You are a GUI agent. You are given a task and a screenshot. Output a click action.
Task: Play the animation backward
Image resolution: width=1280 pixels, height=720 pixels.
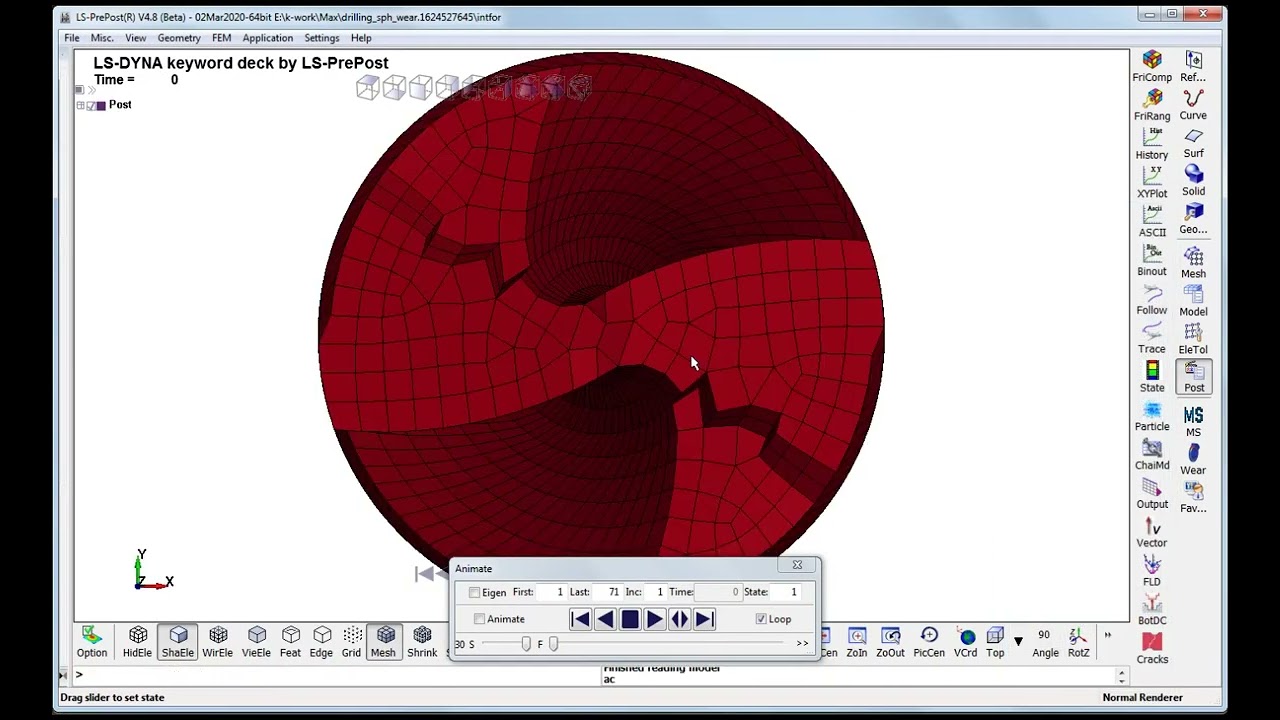605,620
